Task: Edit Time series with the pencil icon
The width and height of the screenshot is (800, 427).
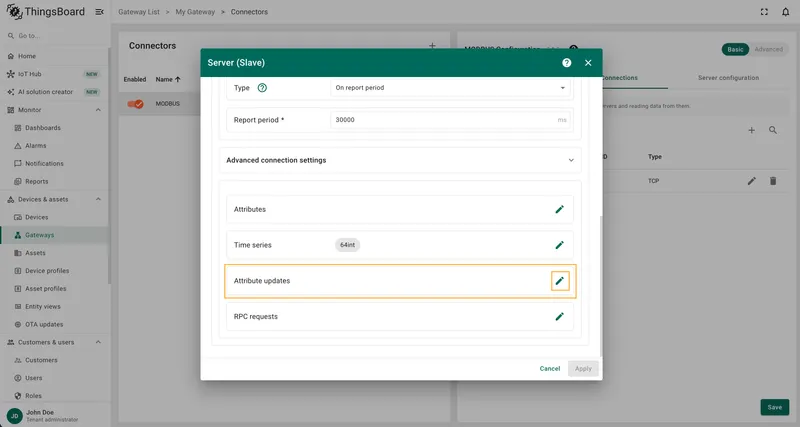Action: 560,245
